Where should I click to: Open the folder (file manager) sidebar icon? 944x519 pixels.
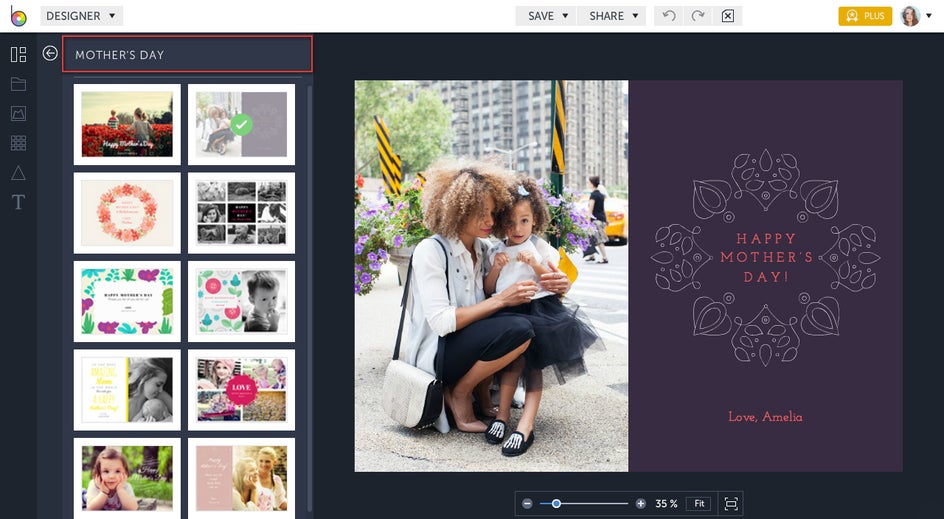click(x=19, y=84)
